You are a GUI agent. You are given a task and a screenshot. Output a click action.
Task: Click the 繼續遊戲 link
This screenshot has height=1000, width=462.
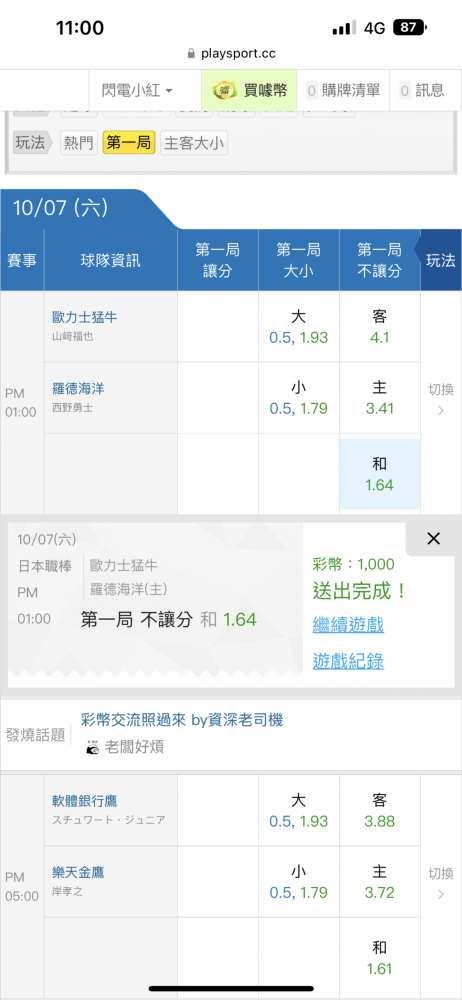pyautogui.click(x=348, y=625)
